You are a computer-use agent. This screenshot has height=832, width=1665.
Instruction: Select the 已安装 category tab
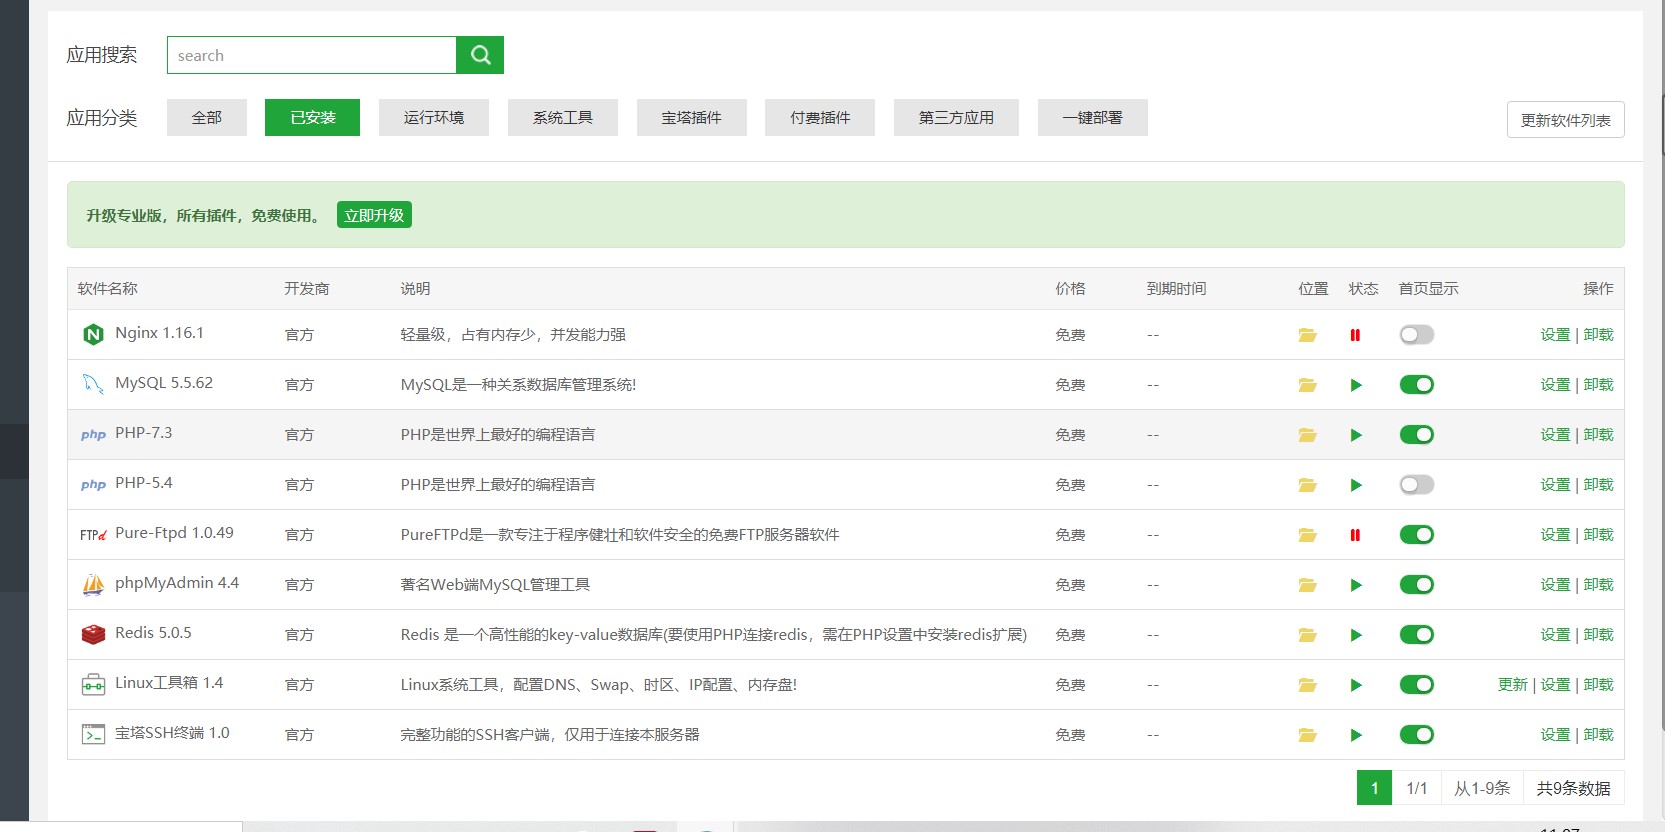click(x=312, y=117)
